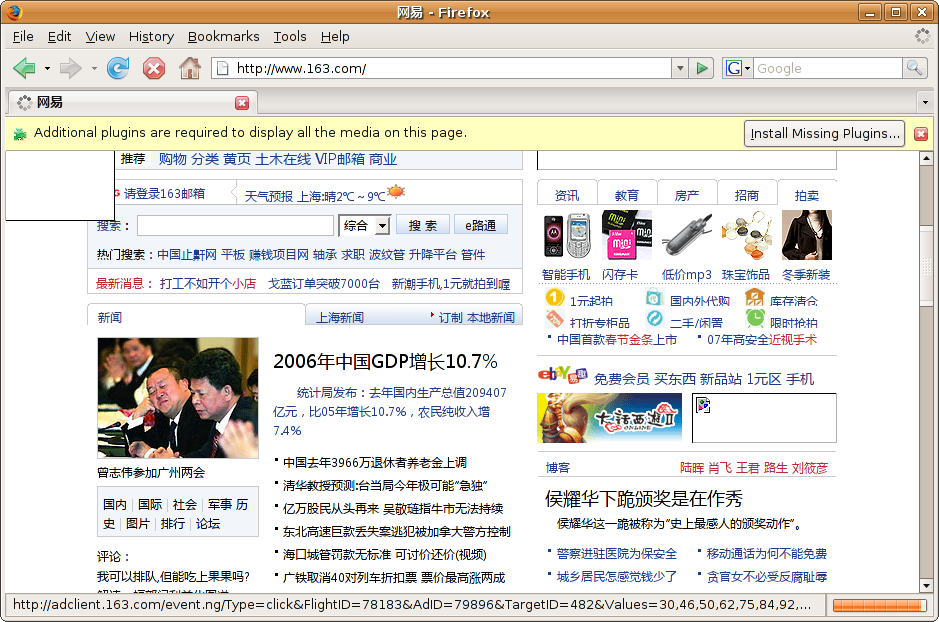
Task: Open the Help menu
Action: tap(335, 37)
